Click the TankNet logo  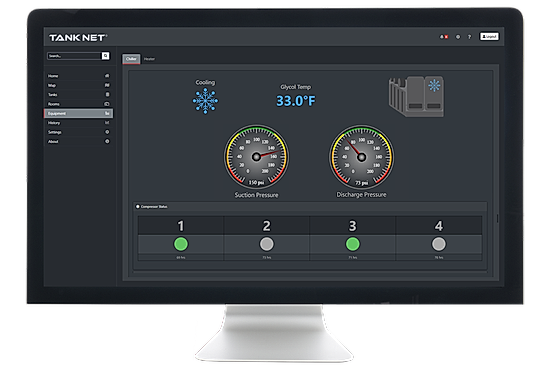pyautogui.click(x=78, y=38)
